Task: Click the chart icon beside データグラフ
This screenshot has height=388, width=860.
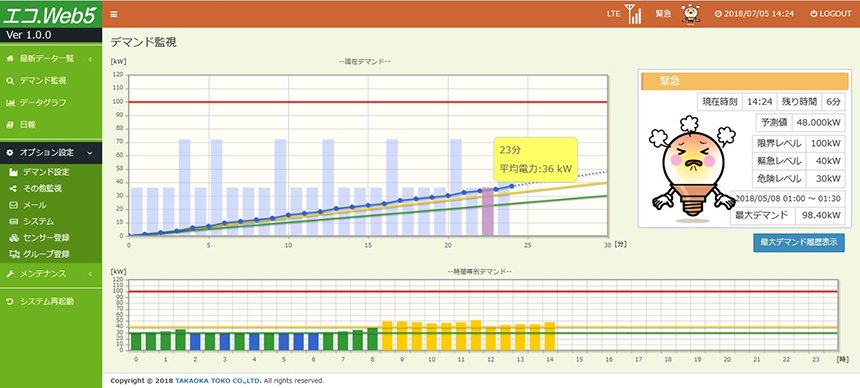Action: [x=10, y=103]
